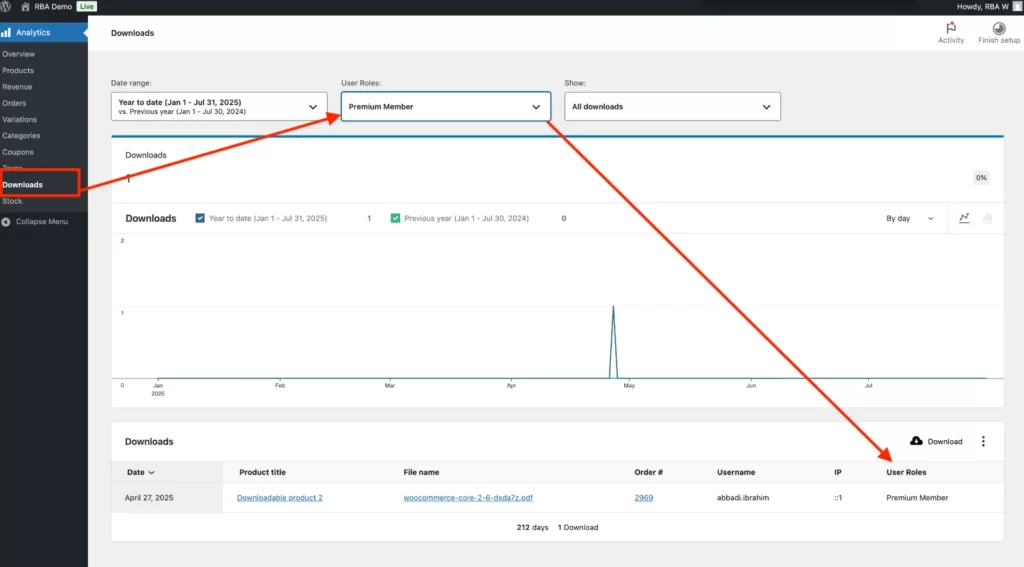This screenshot has width=1024, height=567.
Task: Switch to bar chart view icon
Action: click(x=988, y=218)
